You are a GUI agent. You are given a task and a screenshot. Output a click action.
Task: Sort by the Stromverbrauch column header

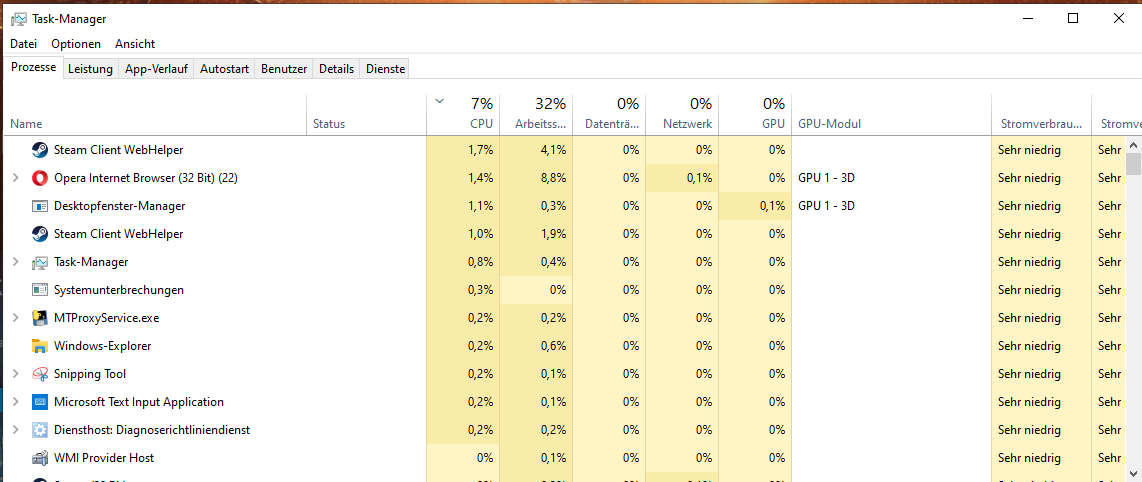tap(1041, 114)
